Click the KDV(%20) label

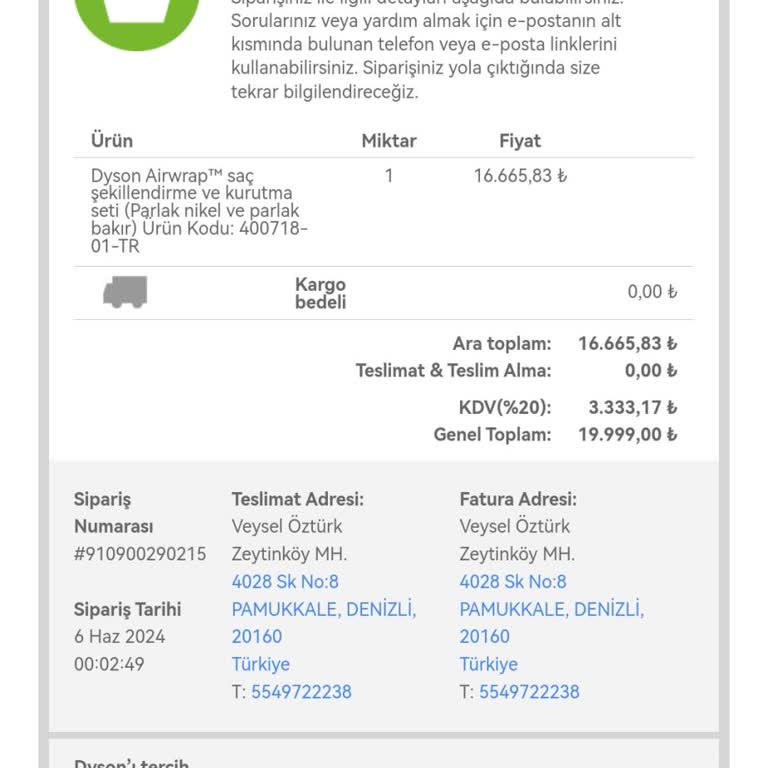(505, 407)
